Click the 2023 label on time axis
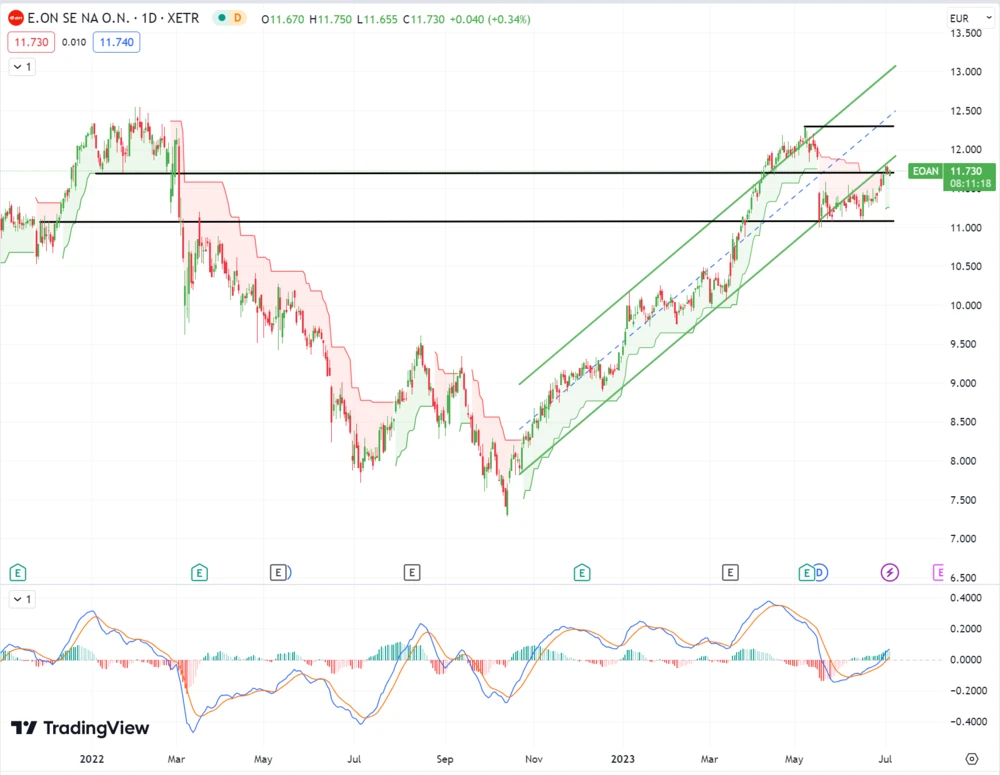 pyautogui.click(x=622, y=758)
